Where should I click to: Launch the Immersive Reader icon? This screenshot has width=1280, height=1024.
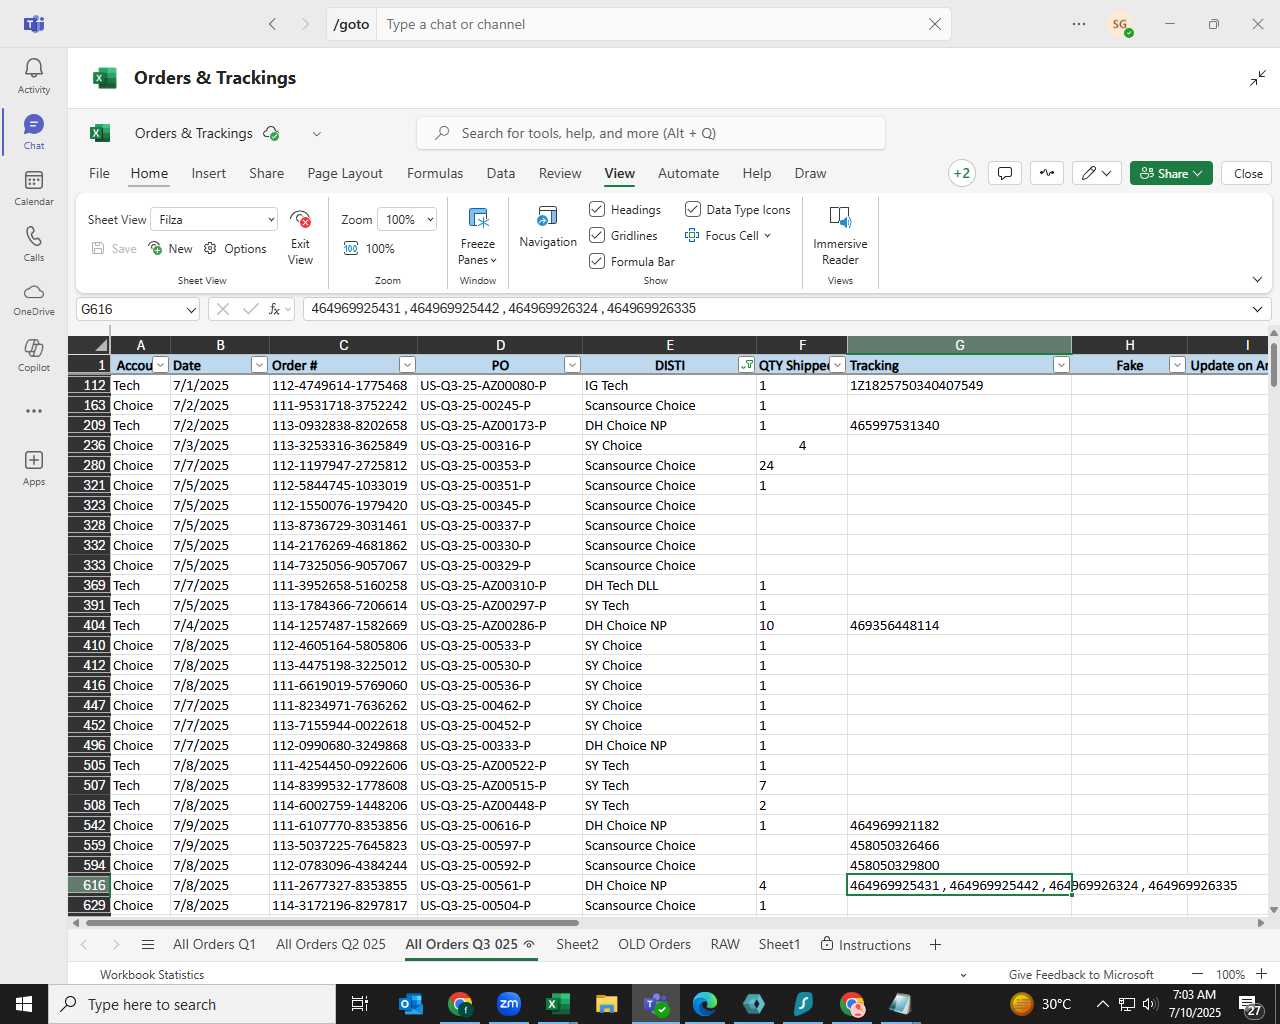[x=840, y=217]
